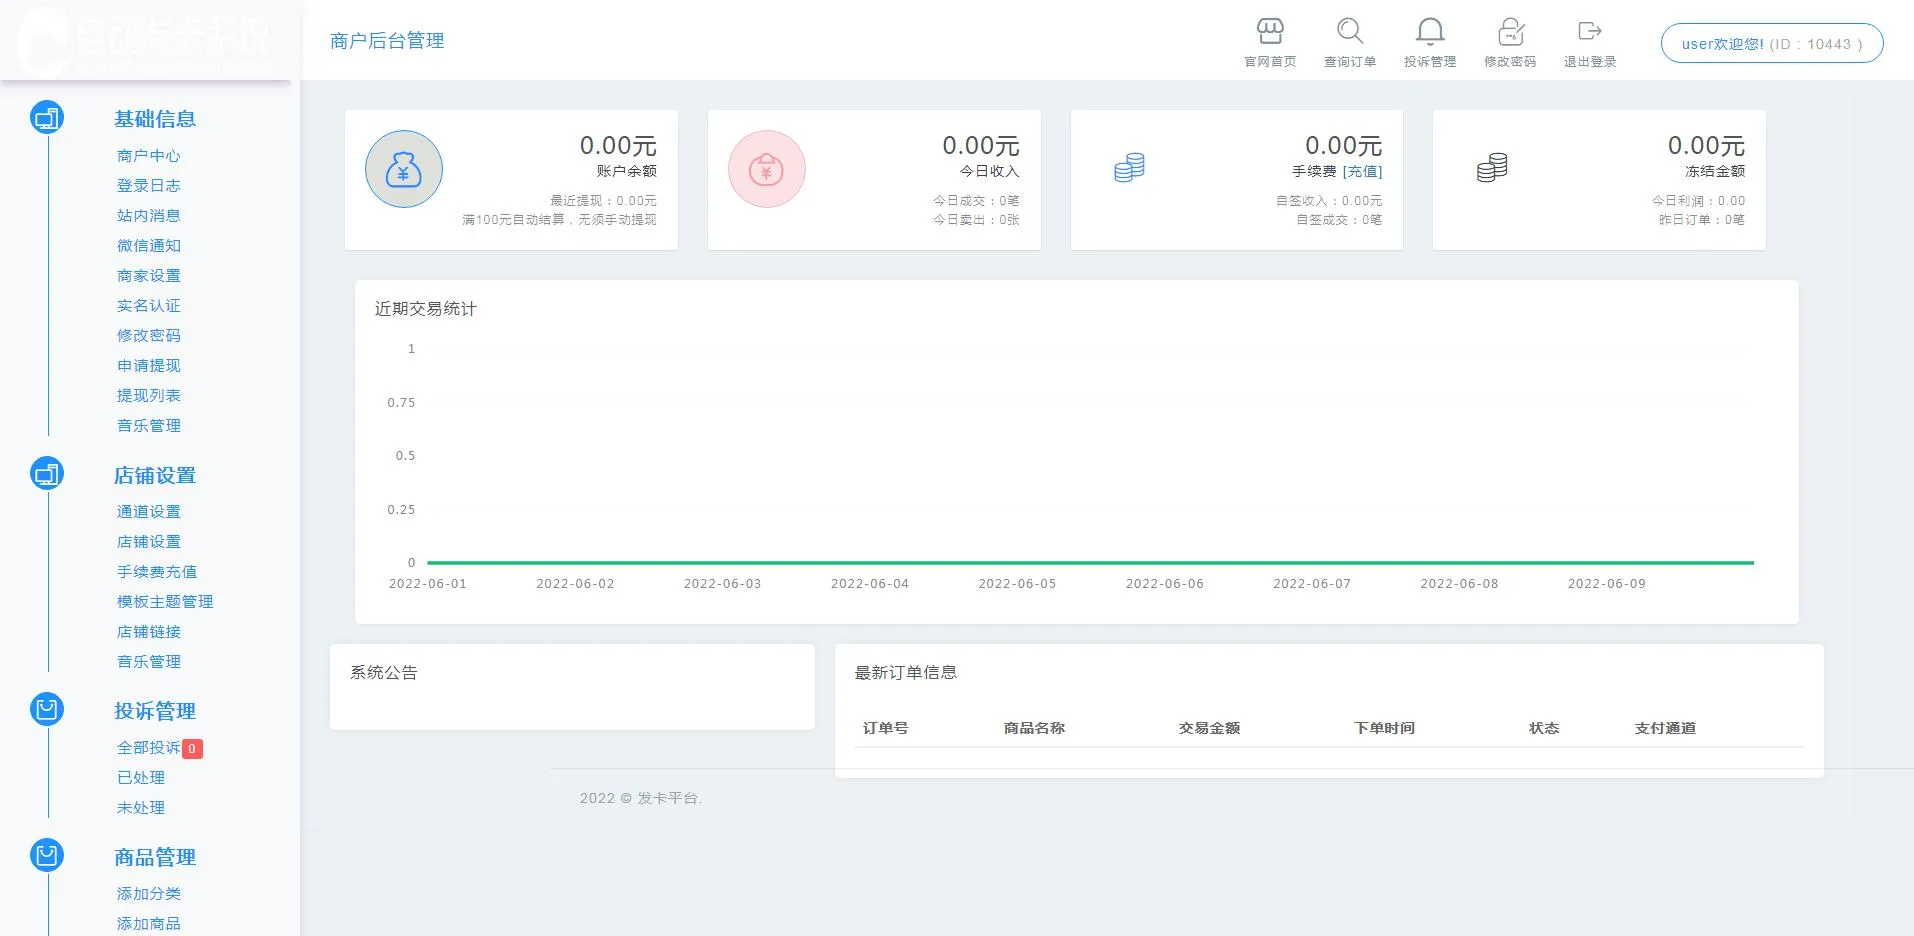Click the 最近提现：0.00元 text
Screen dimensions: 1914x936
pos(603,201)
